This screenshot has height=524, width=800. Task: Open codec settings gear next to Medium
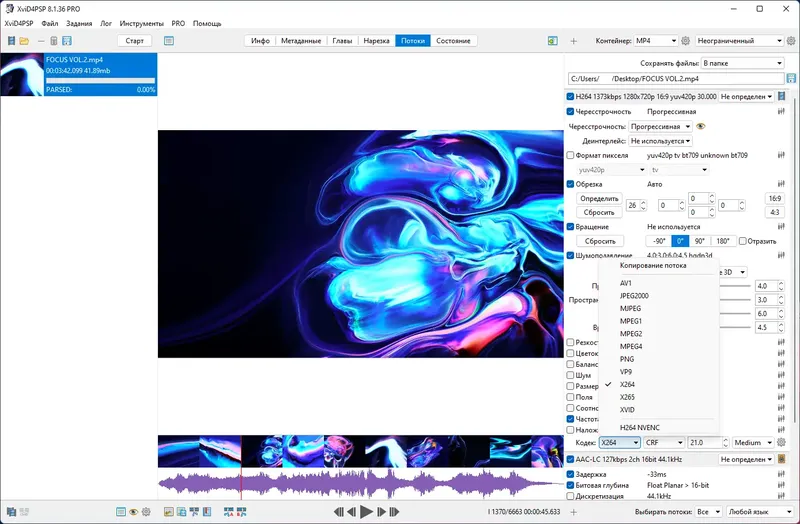coord(781,442)
